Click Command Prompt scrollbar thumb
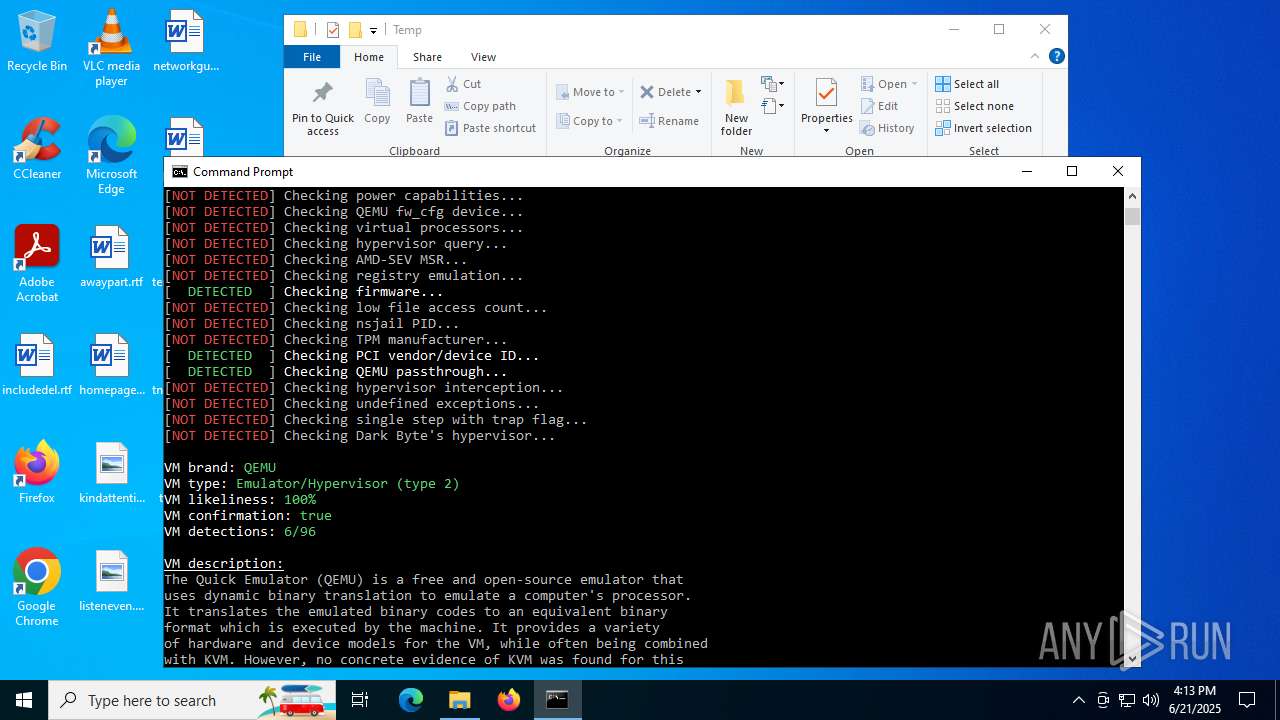This screenshot has height=720, width=1280. (x=1132, y=216)
